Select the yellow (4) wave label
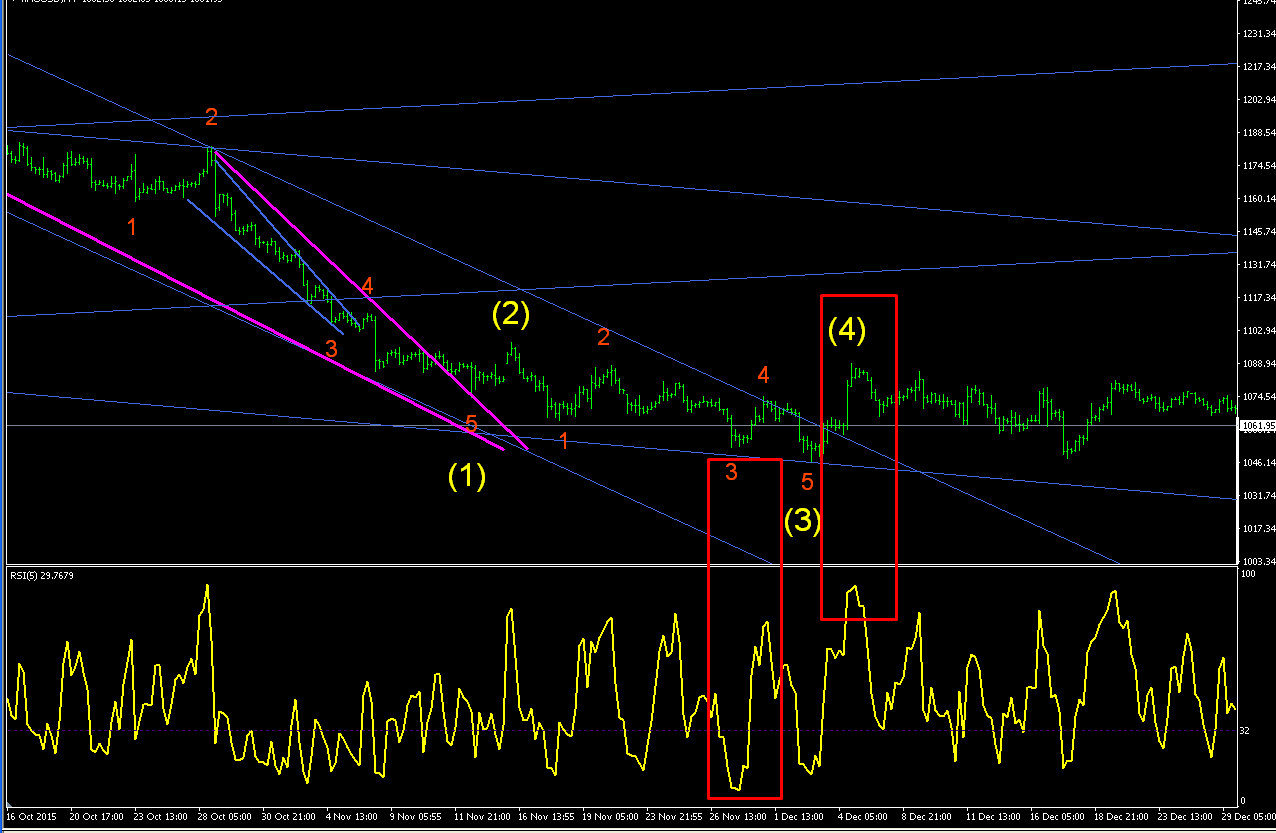The width and height of the screenshot is (1276, 833). click(846, 329)
